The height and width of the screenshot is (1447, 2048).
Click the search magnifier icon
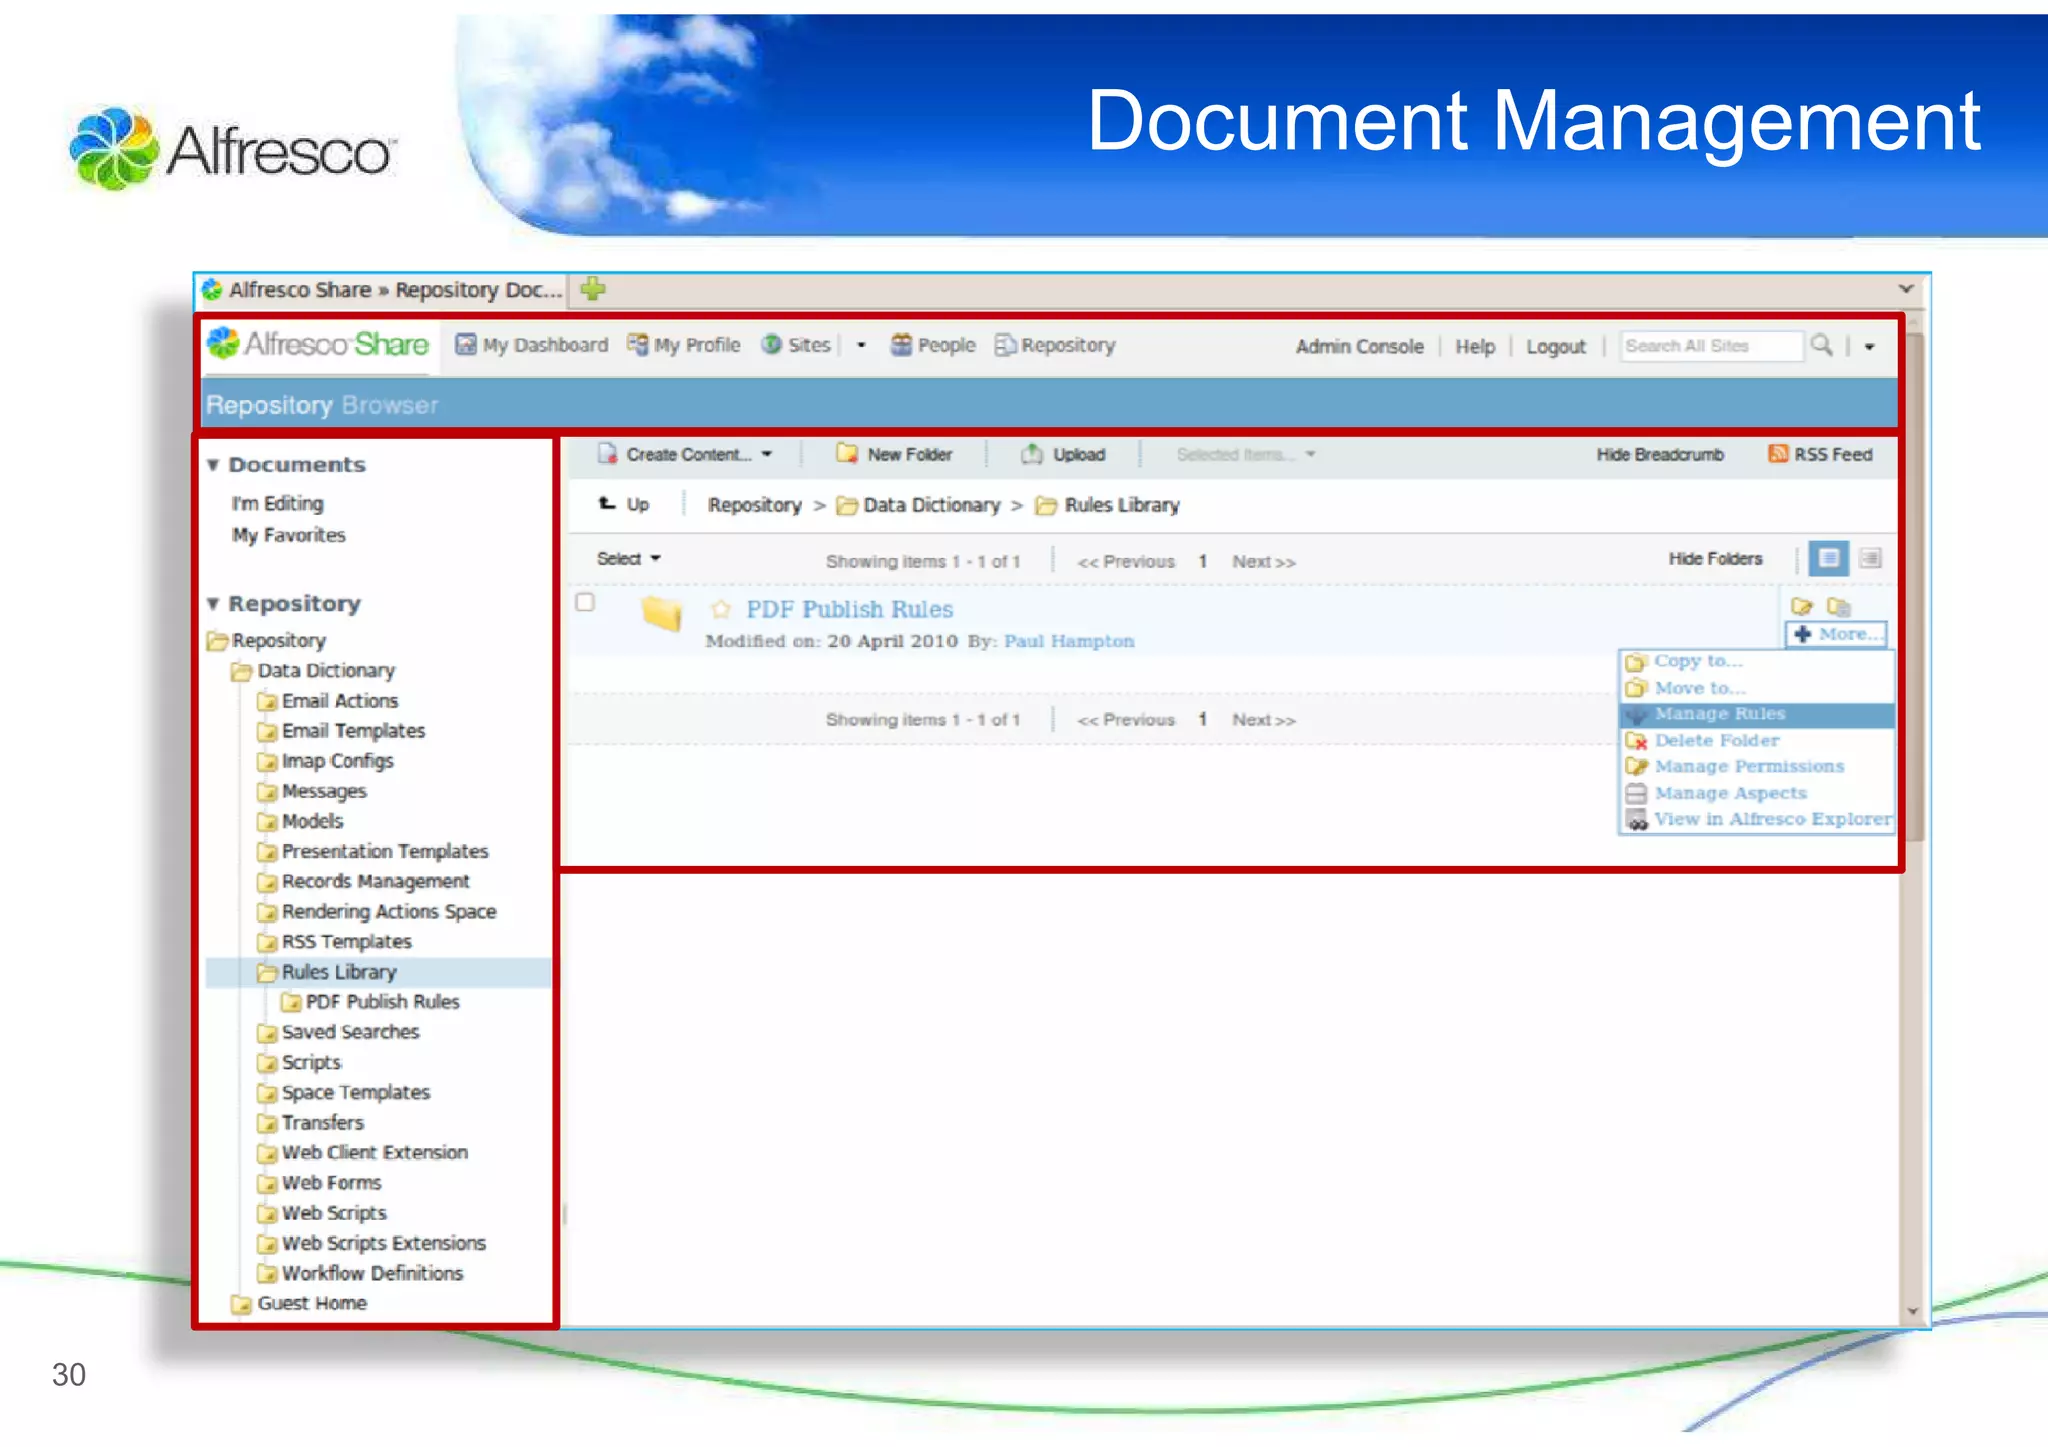coord(1822,345)
